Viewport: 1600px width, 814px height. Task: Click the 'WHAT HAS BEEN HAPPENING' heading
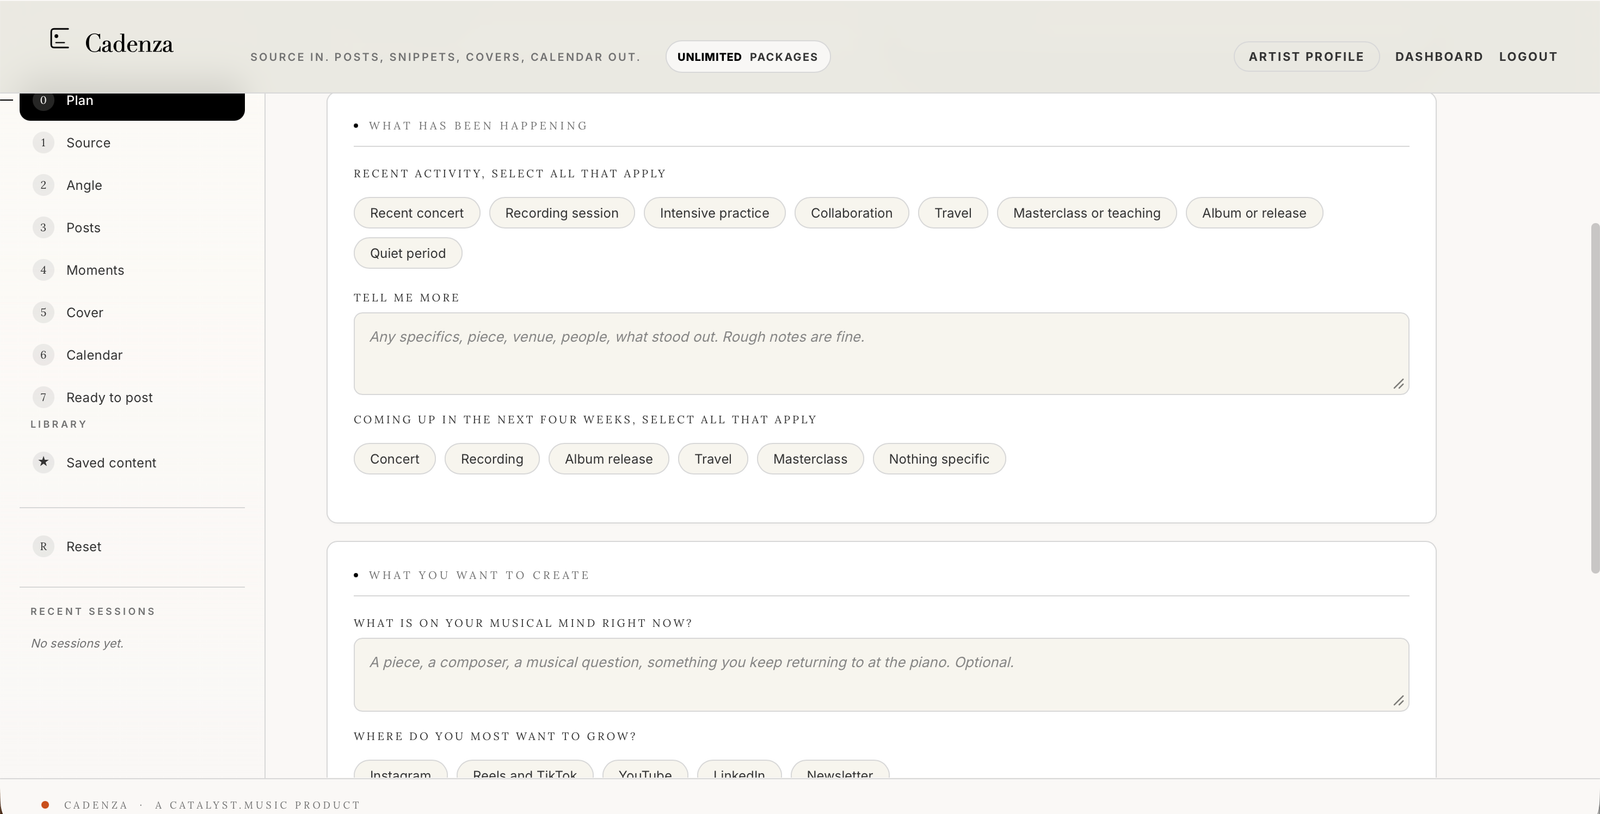point(478,126)
